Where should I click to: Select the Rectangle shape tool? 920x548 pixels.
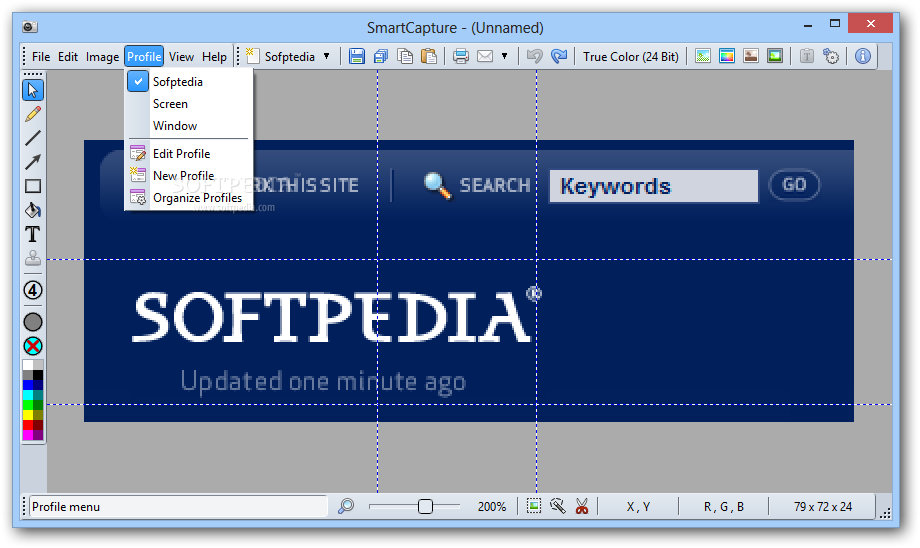(33, 187)
